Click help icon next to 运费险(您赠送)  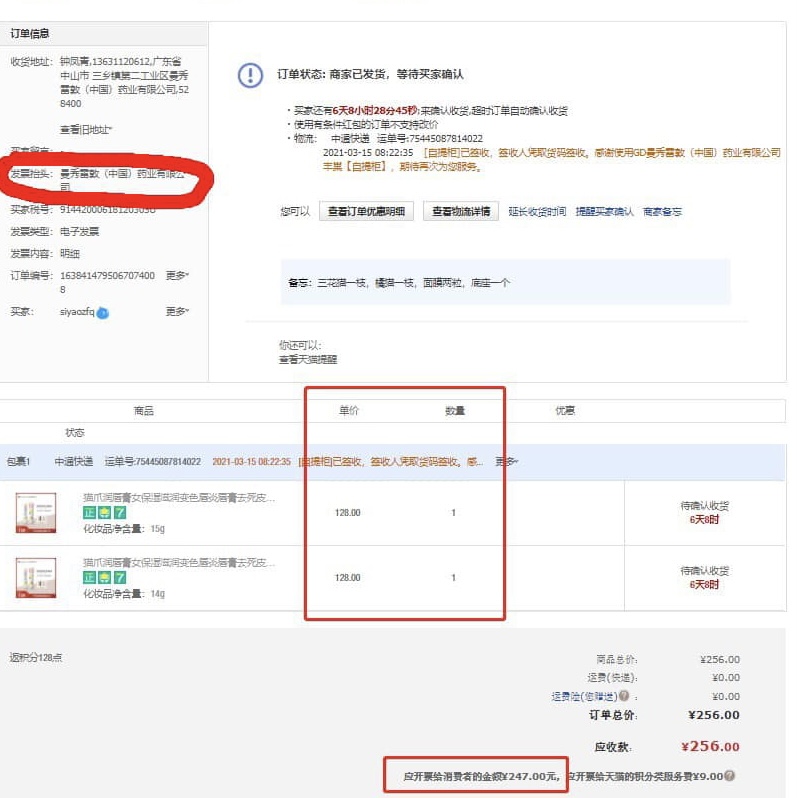(624, 696)
